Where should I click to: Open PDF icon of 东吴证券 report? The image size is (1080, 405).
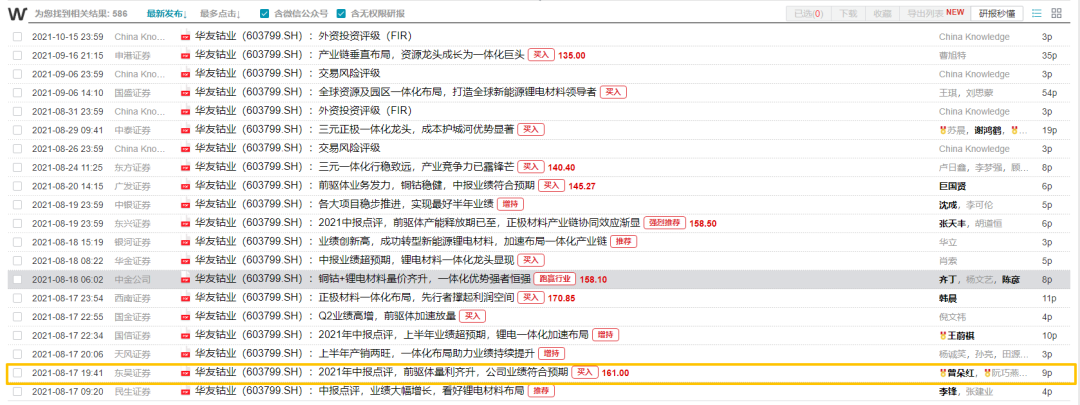click(185, 373)
